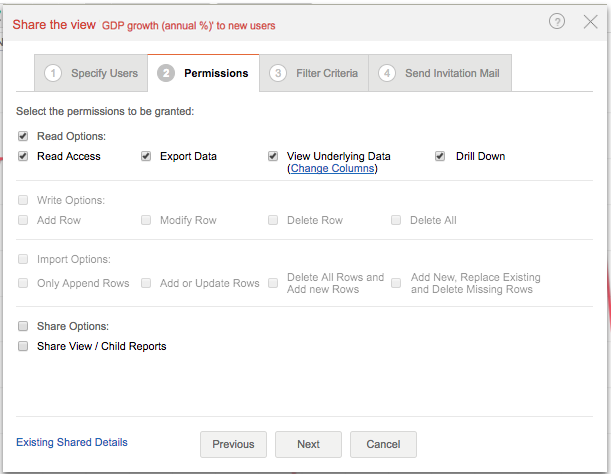Screen dimensions: 611x474
Task: Click the help question mark icon
Action: tap(557, 22)
